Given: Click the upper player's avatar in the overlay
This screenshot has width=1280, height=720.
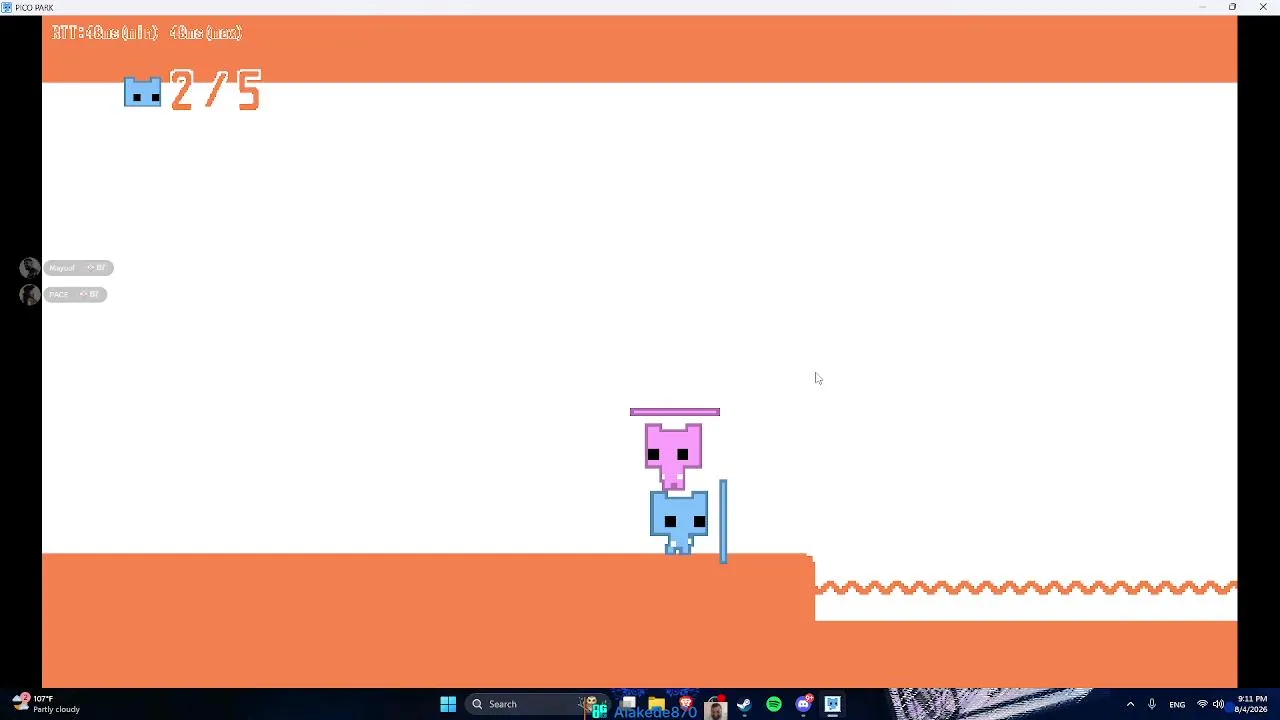Looking at the screenshot, I should [x=29, y=268].
